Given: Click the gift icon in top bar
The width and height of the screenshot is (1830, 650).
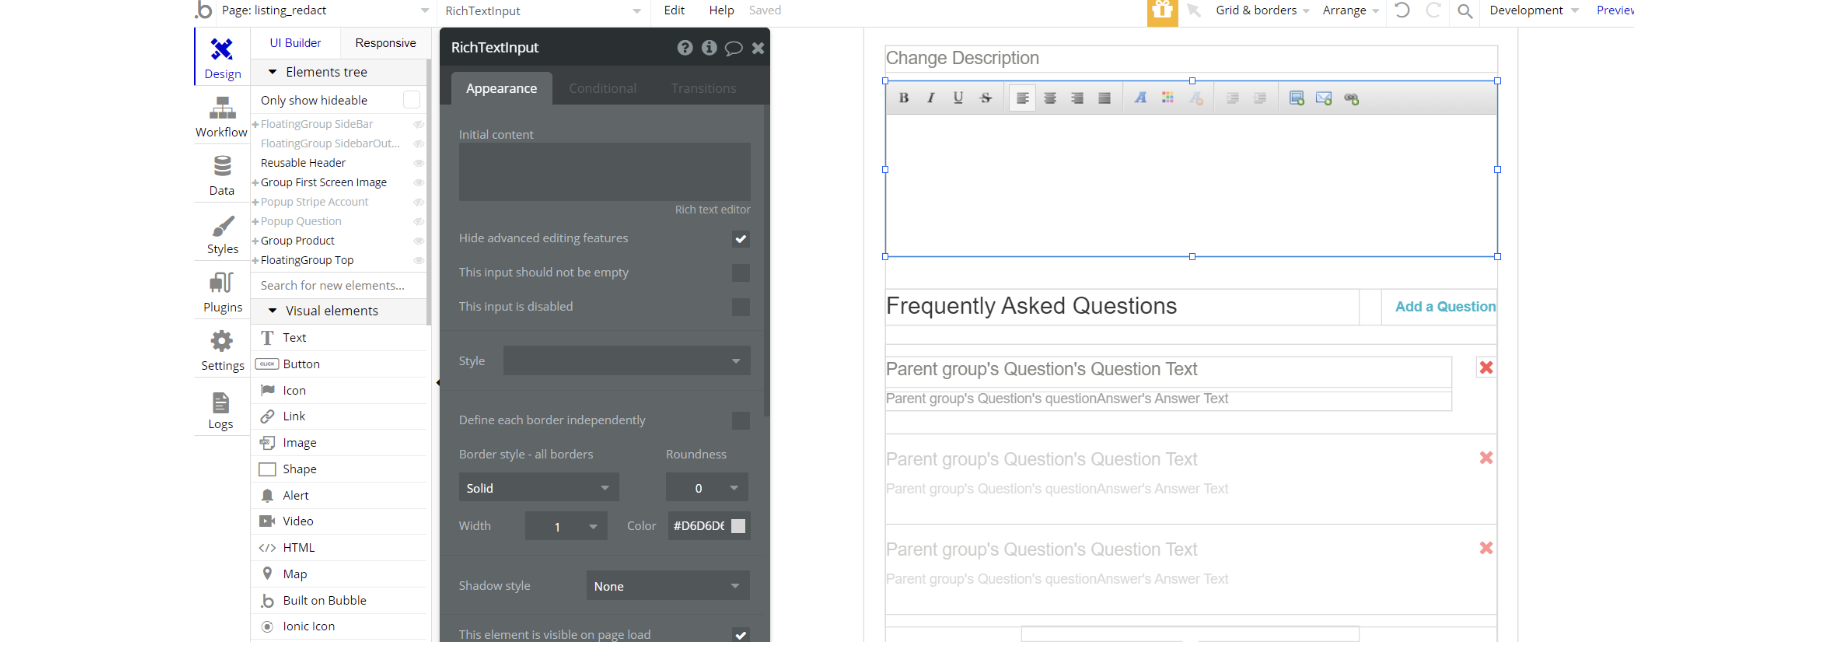Looking at the screenshot, I should (1162, 11).
